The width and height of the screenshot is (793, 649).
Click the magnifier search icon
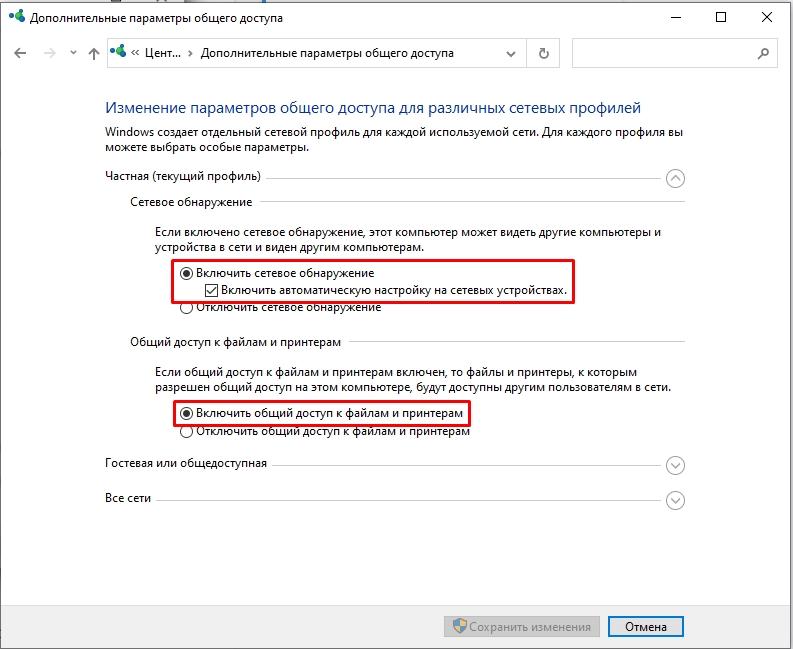[763, 53]
